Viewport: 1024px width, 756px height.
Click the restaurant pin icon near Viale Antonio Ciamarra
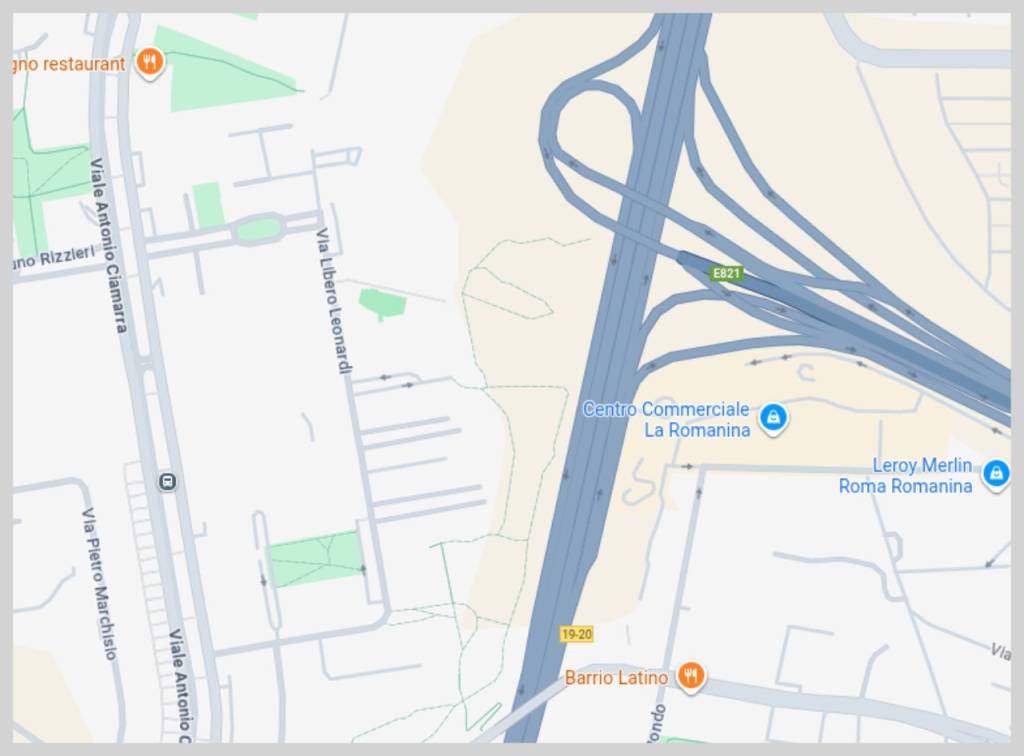pos(150,63)
